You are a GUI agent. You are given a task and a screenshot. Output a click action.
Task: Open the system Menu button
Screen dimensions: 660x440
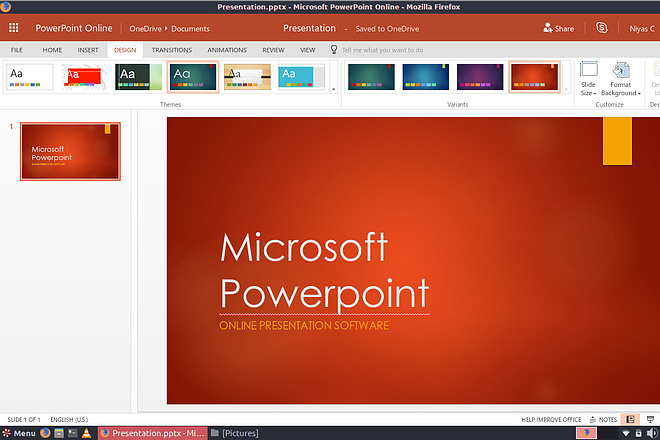[19, 433]
